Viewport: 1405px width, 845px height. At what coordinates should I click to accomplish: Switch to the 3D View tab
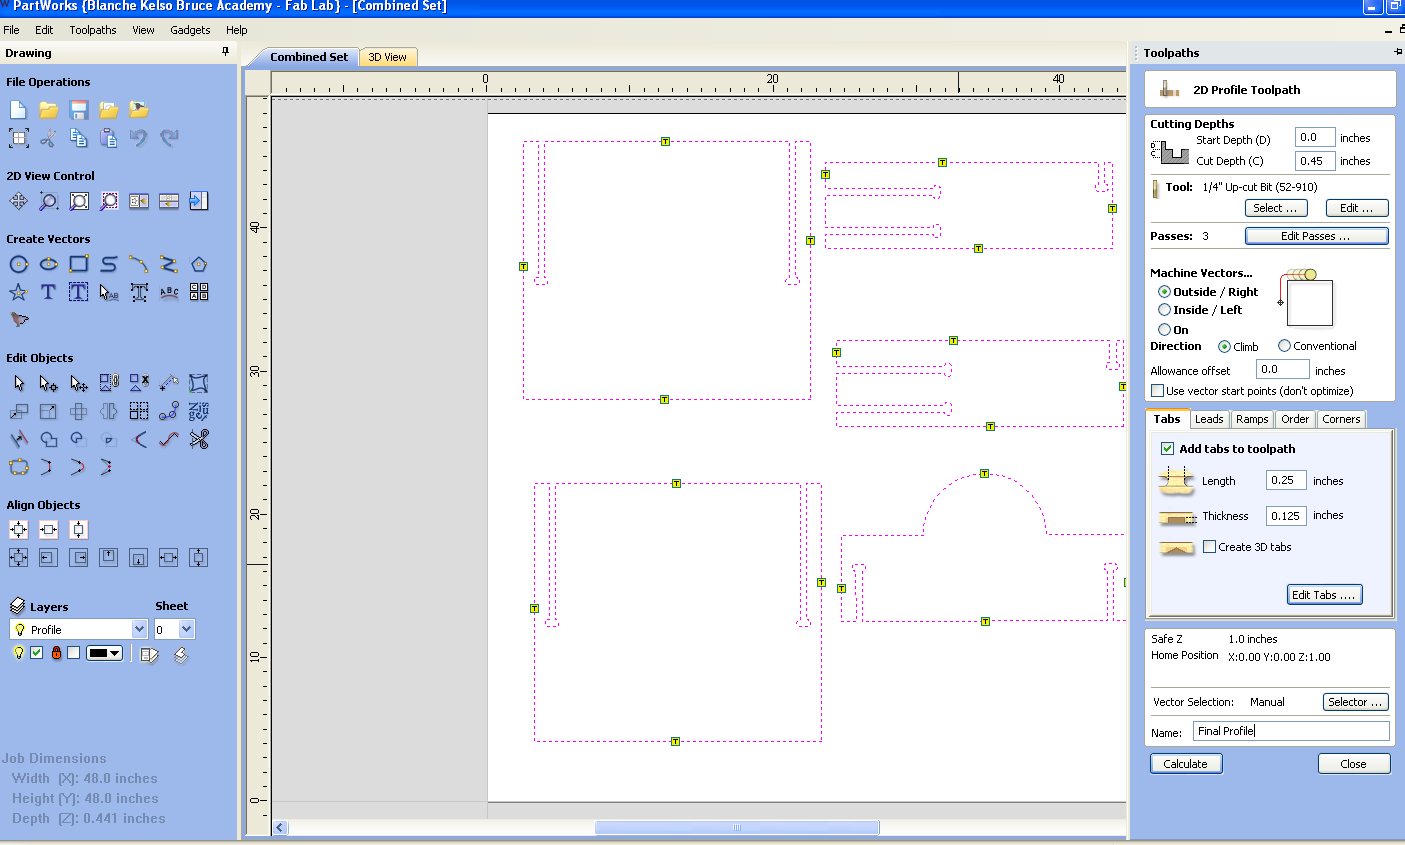[x=388, y=57]
